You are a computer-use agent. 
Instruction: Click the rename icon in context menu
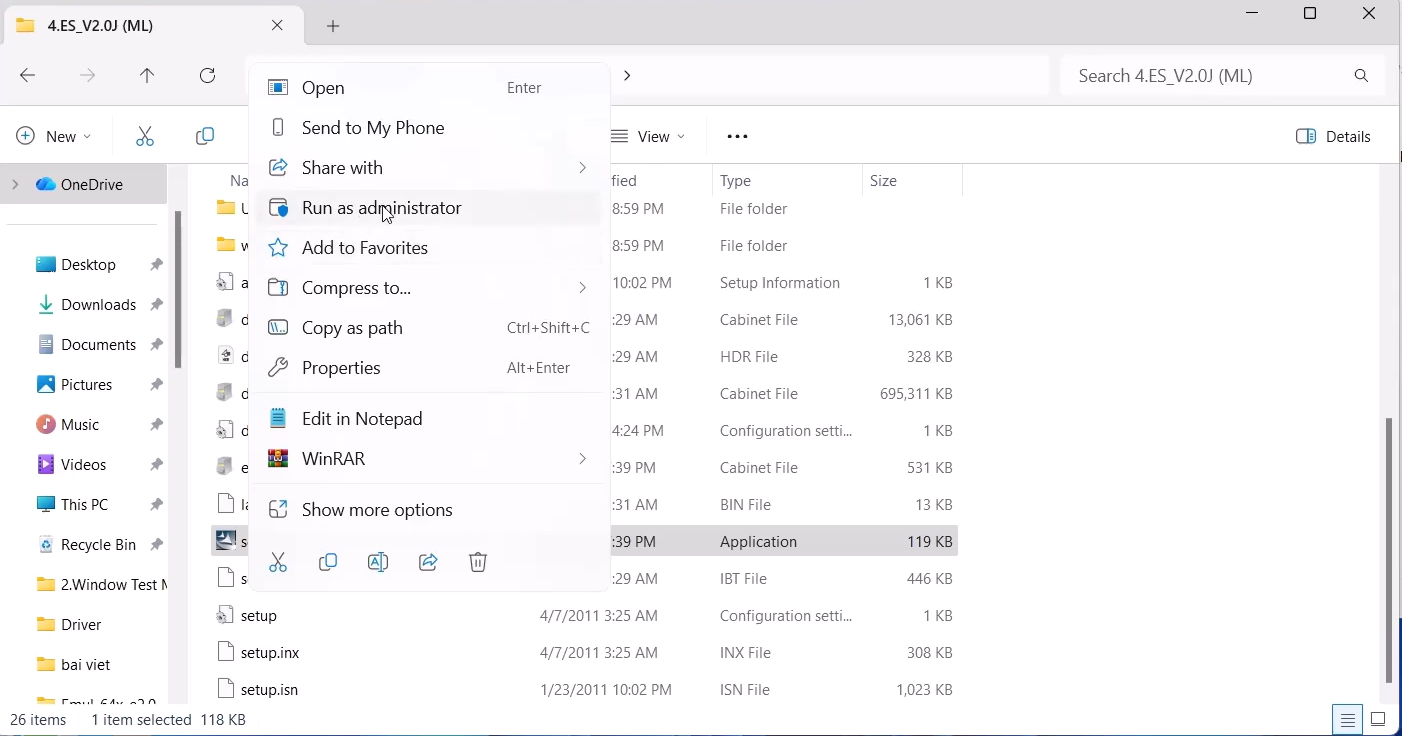pos(378,563)
